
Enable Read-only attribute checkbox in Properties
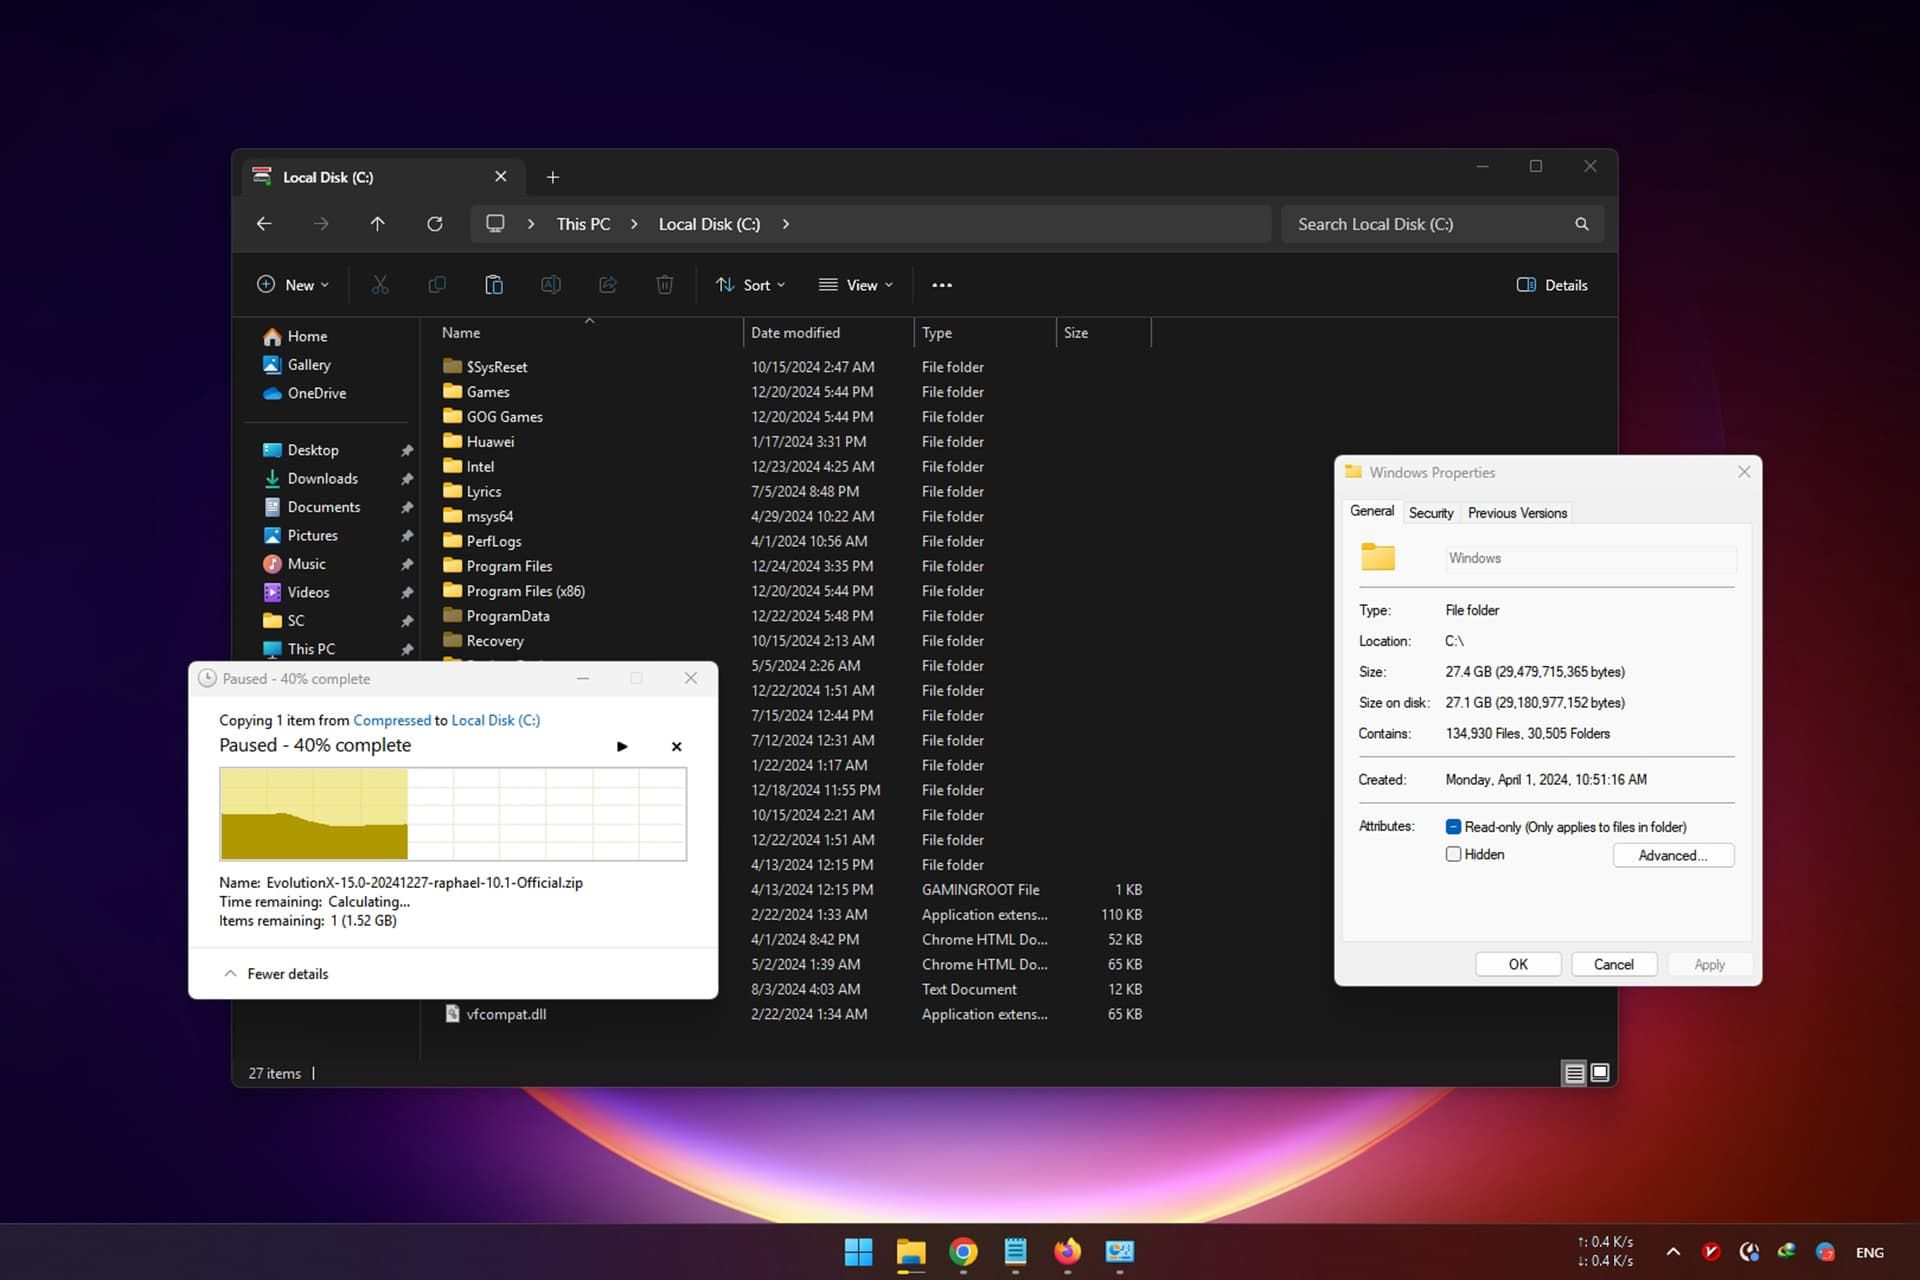tap(1454, 827)
